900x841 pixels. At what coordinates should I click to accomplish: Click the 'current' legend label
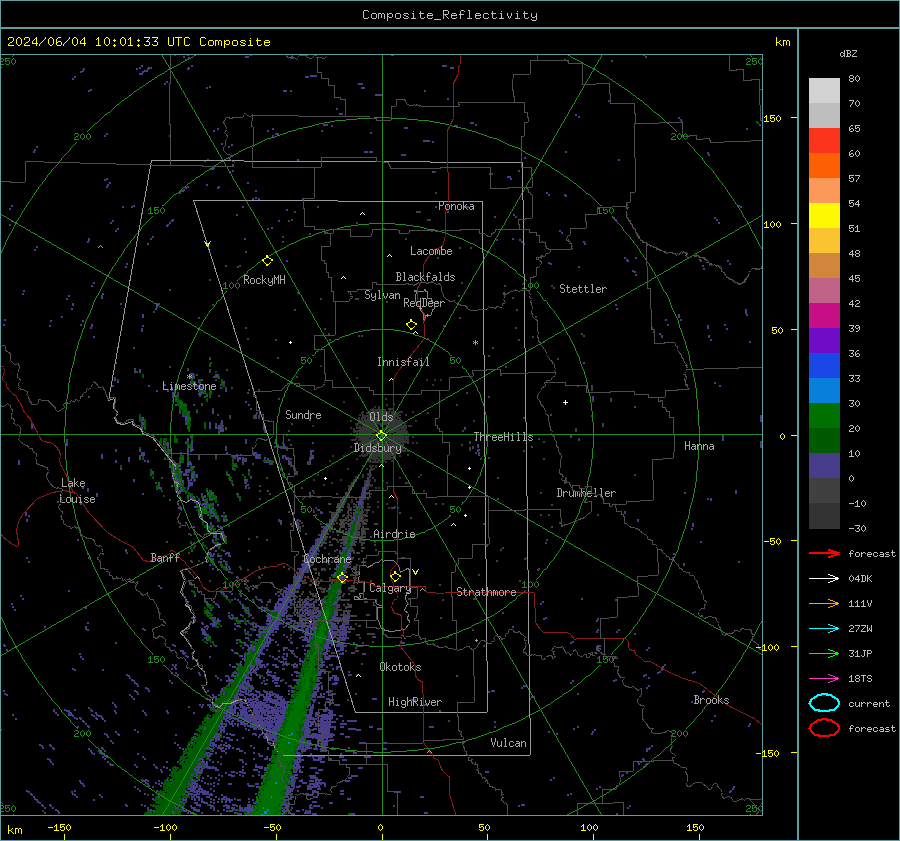point(869,703)
